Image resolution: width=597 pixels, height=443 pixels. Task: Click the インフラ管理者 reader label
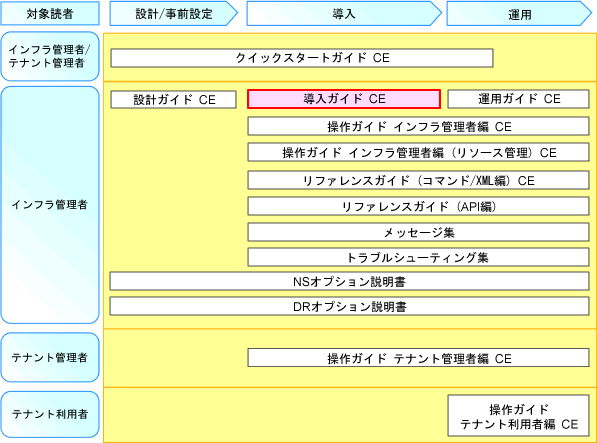pos(50,205)
